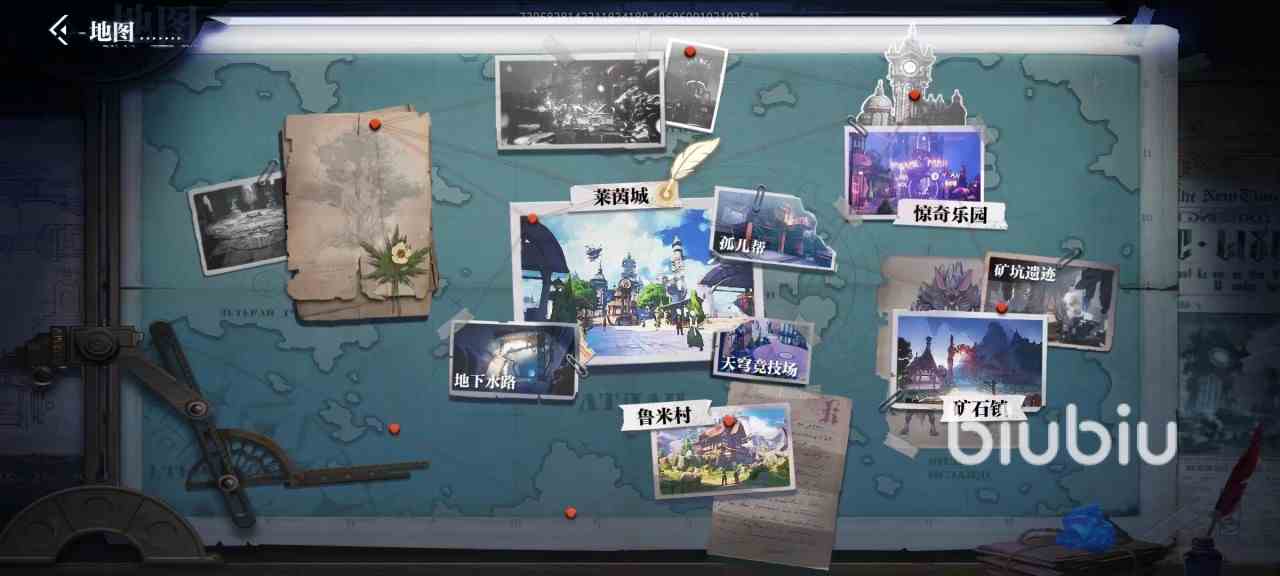The width and height of the screenshot is (1280, 576).
Task: Open the small tilted grayscale photo
Action: (694, 85)
